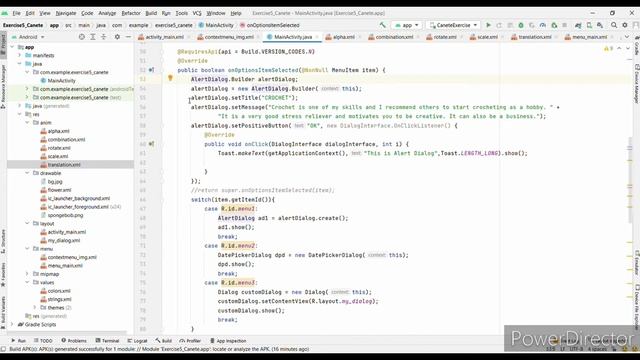Hide the Project panel with minus icon
This screenshot has width=640, height=360.
[x=128, y=37]
